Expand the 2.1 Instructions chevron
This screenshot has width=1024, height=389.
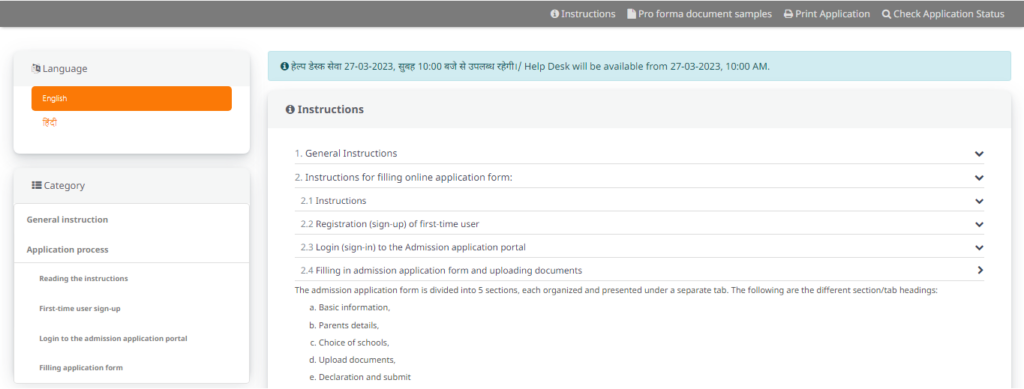(x=979, y=201)
